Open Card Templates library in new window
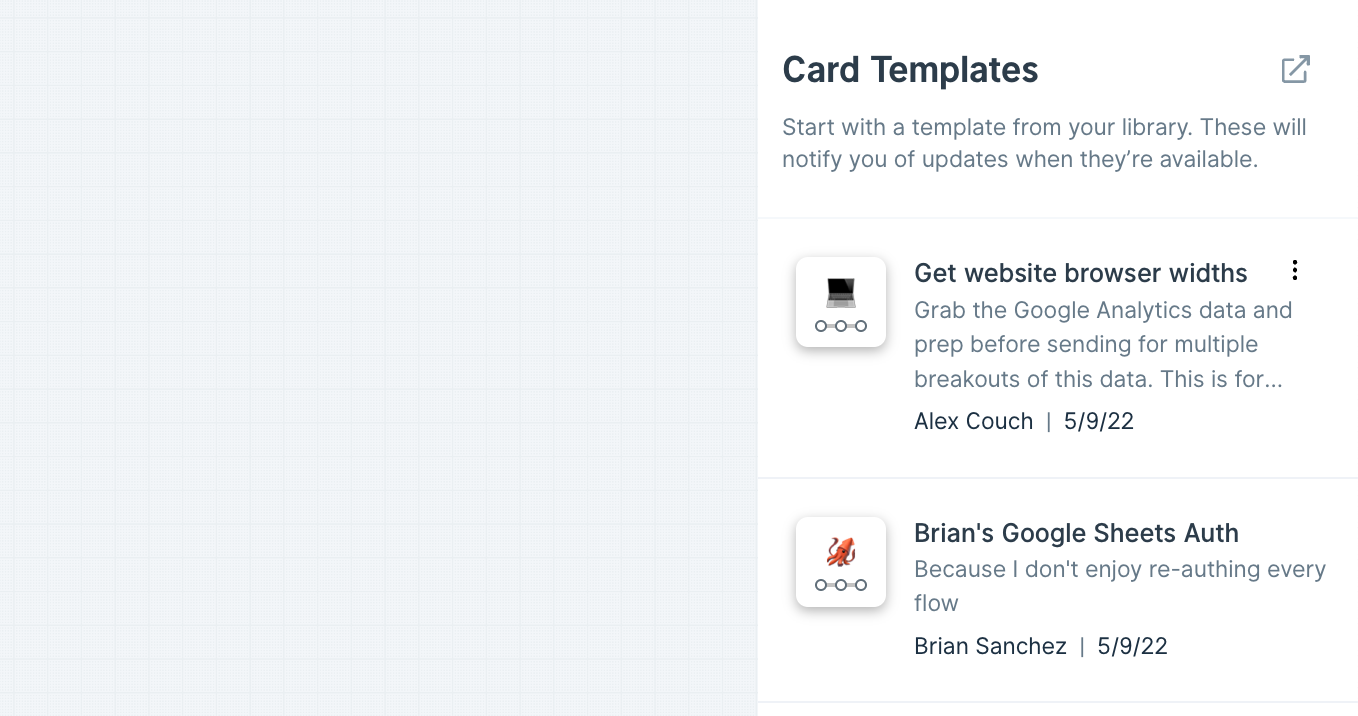 pos(1295,69)
